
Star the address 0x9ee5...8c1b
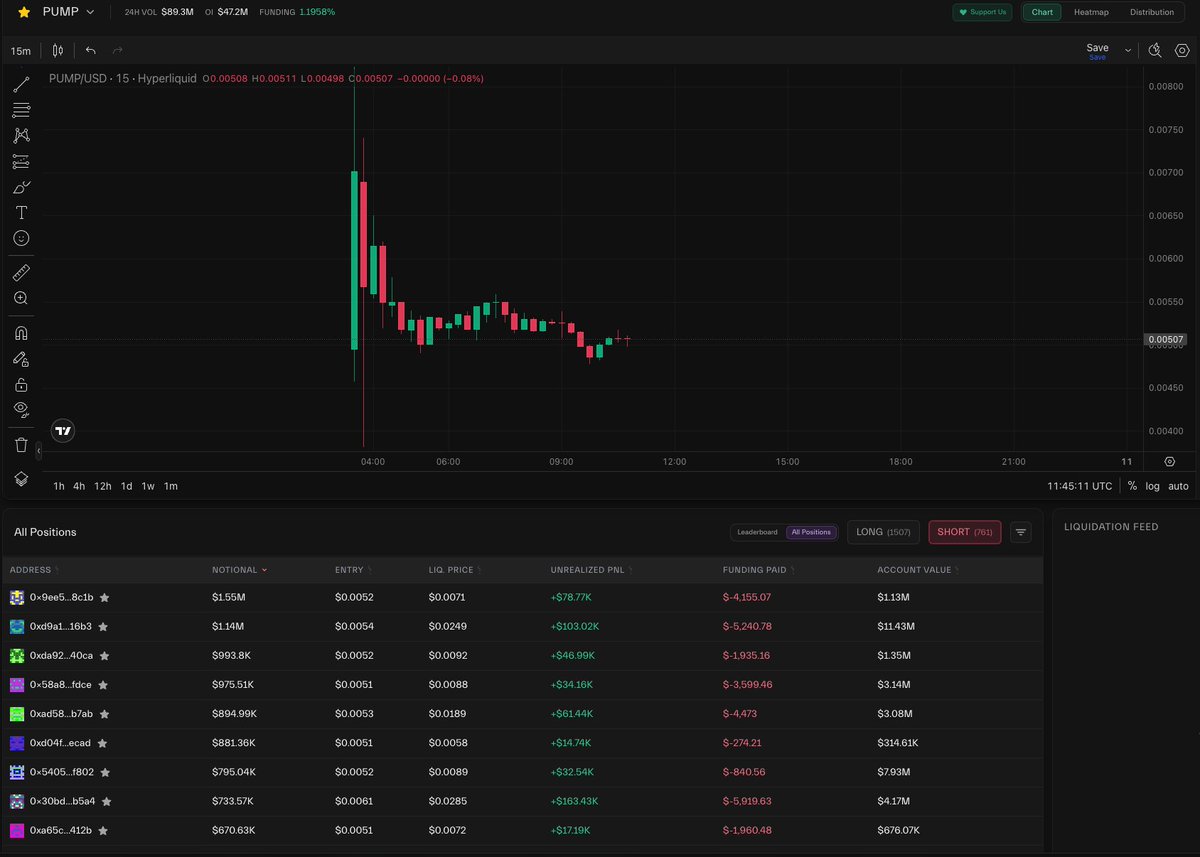104,597
